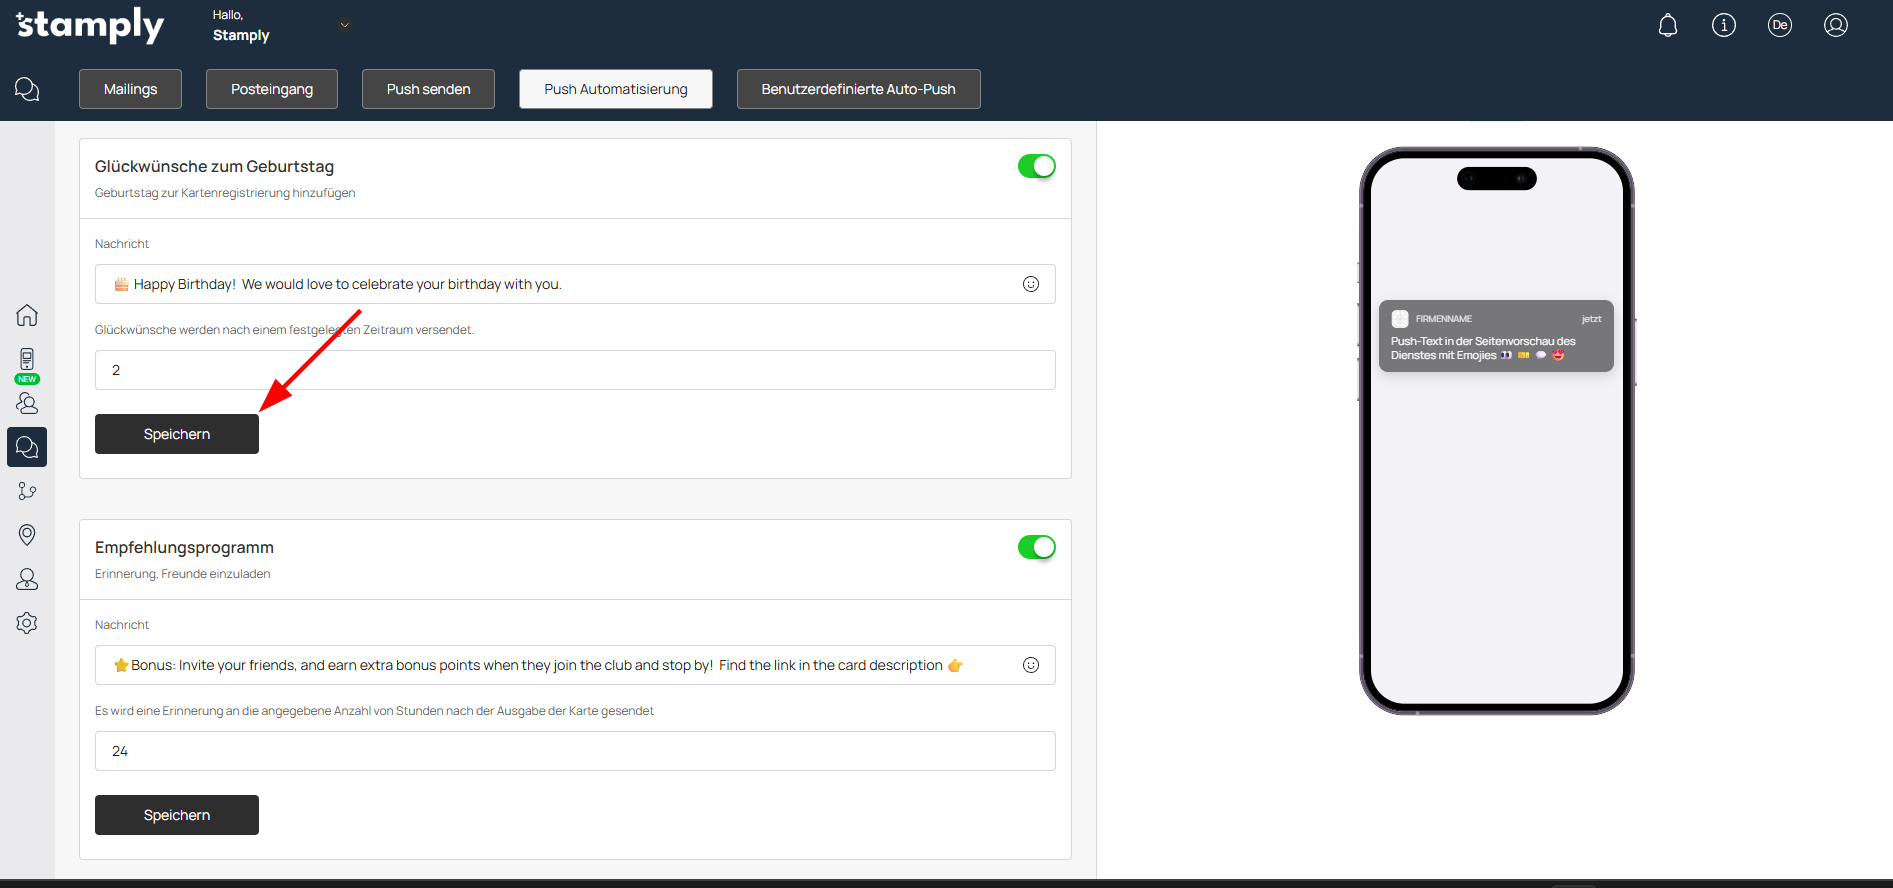Image resolution: width=1893 pixels, height=888 pixels.
Task: Switch to the Mailings tab
Action: 130,89
